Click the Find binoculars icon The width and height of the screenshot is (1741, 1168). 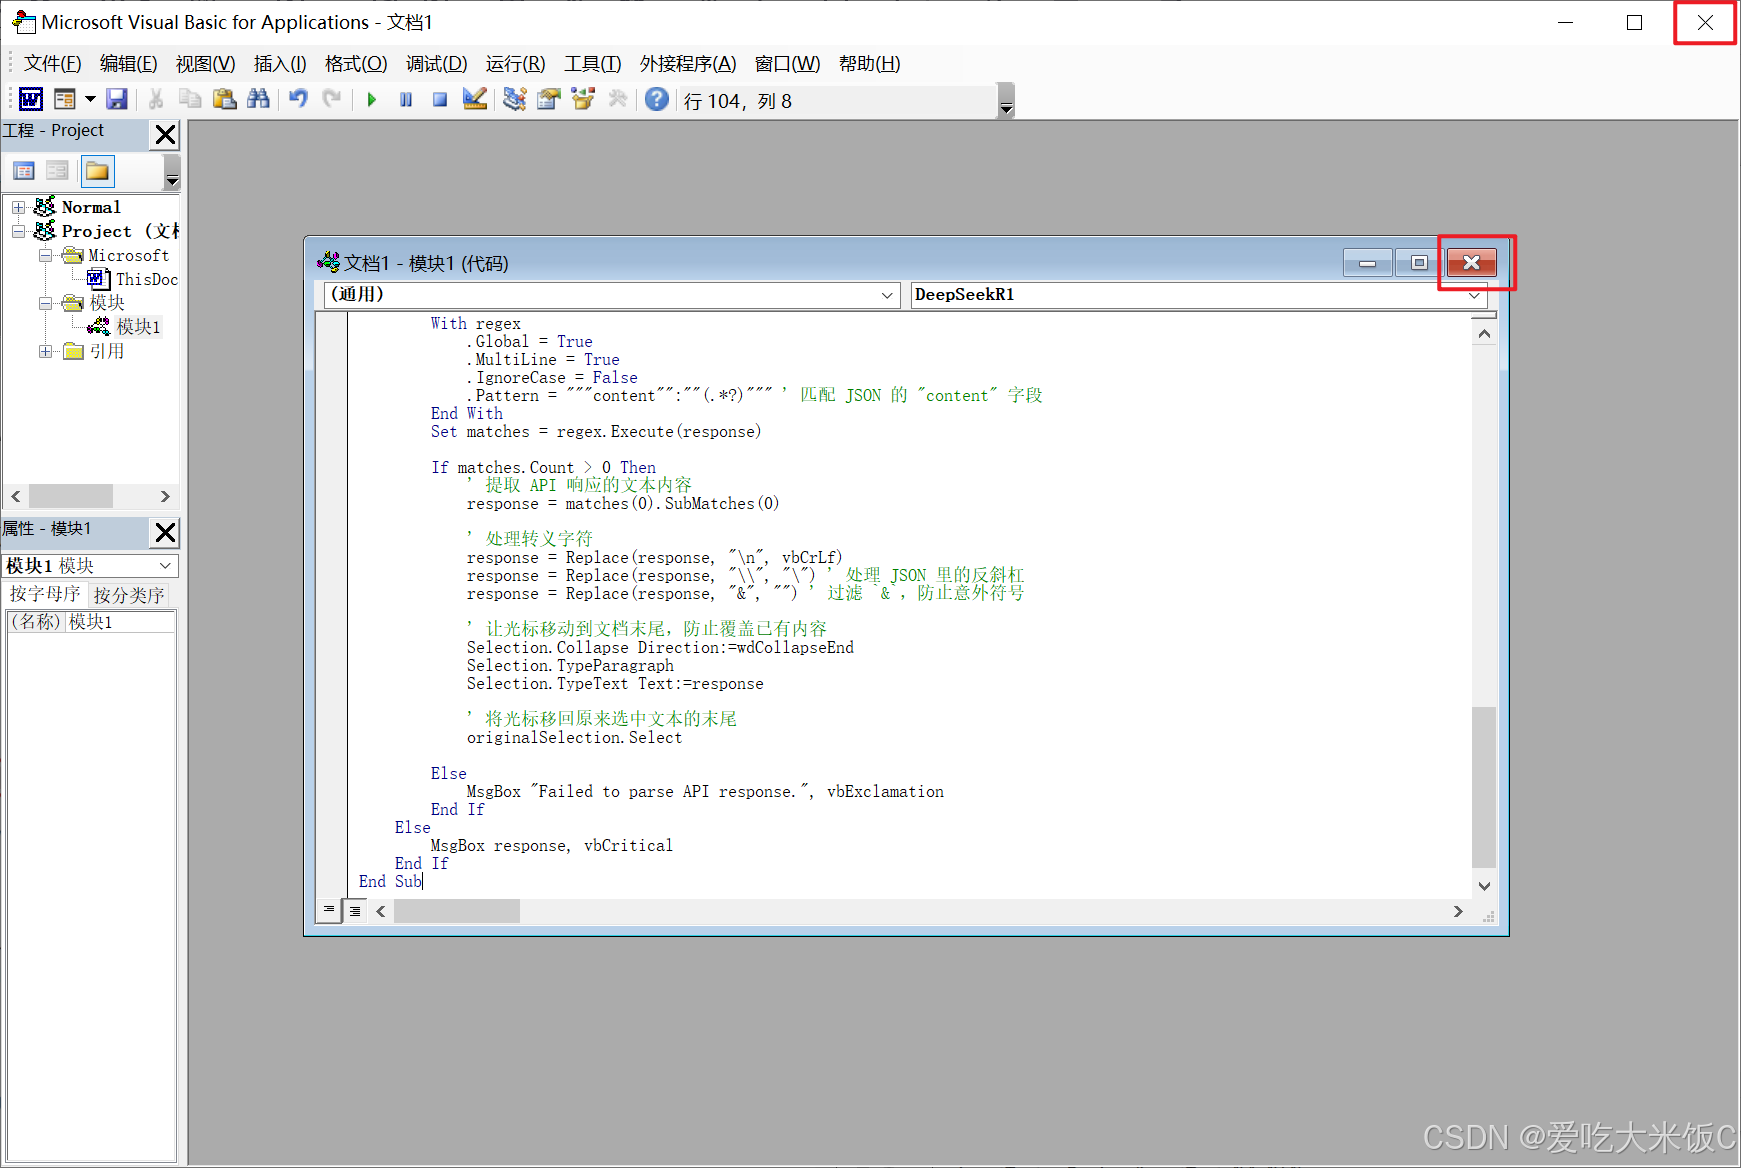click(259, 99)
